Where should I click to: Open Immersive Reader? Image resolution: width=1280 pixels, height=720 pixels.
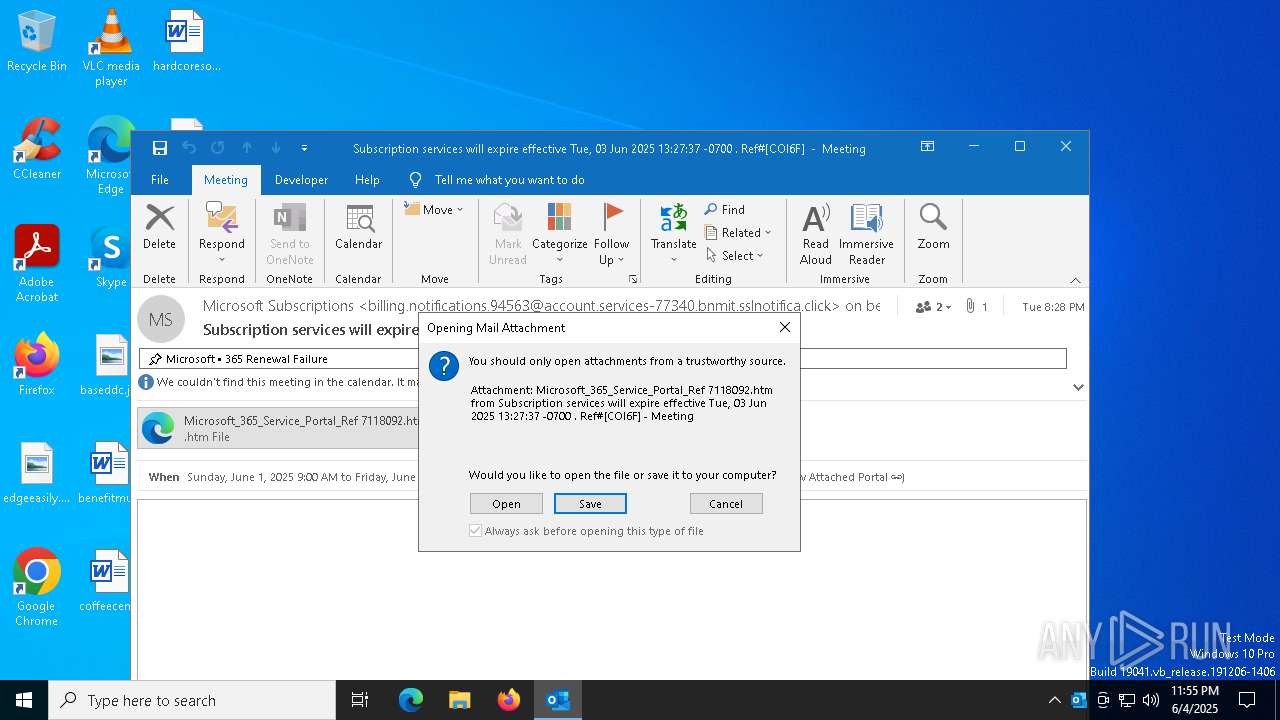point(866,234)
